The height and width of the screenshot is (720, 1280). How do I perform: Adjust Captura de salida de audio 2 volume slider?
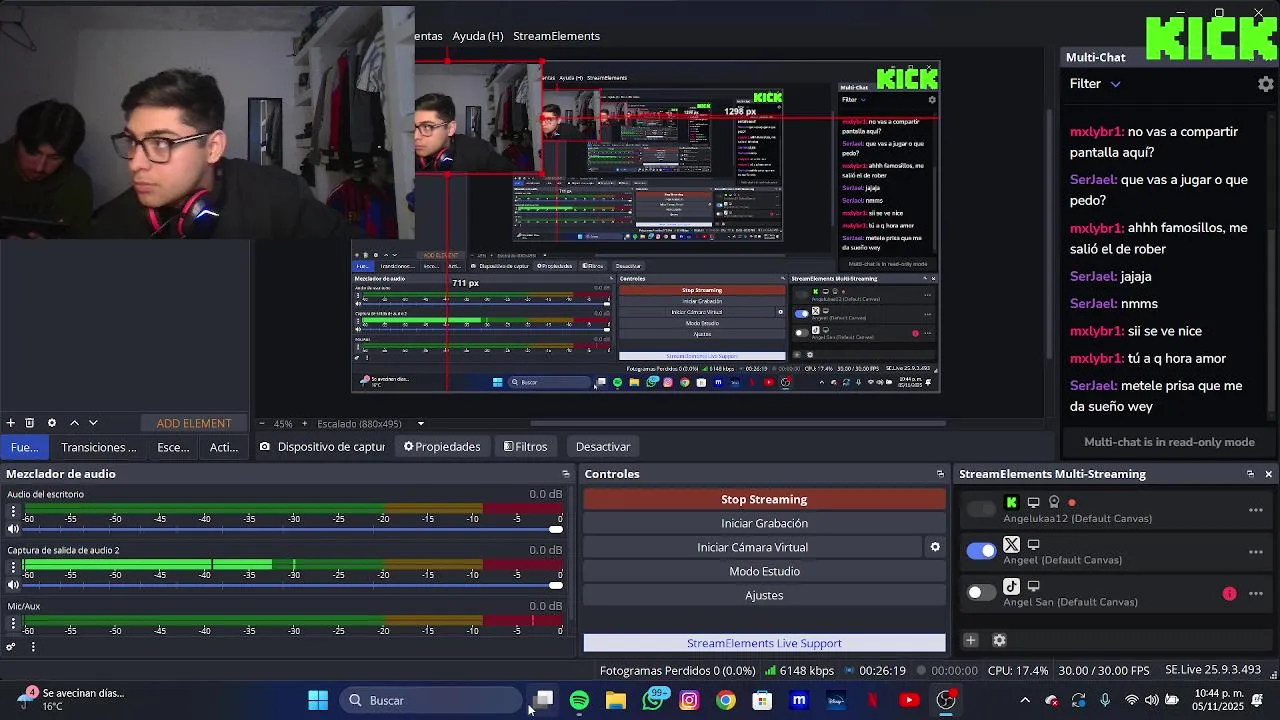tap(292, 585)
